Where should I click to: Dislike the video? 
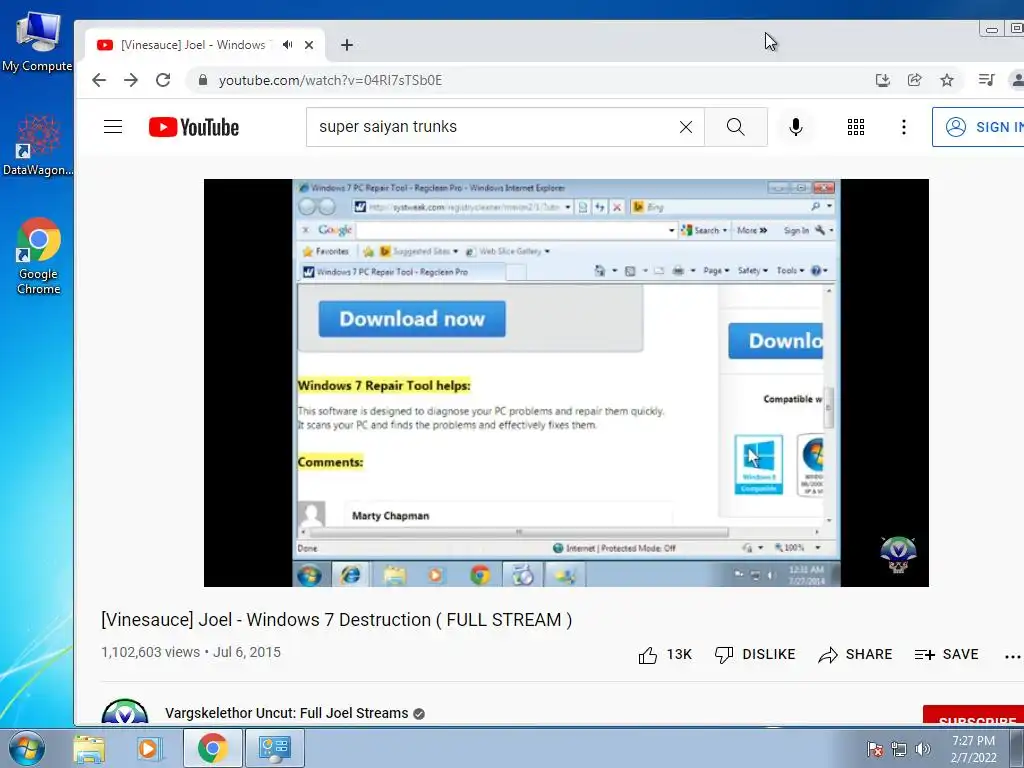(755, 654)
